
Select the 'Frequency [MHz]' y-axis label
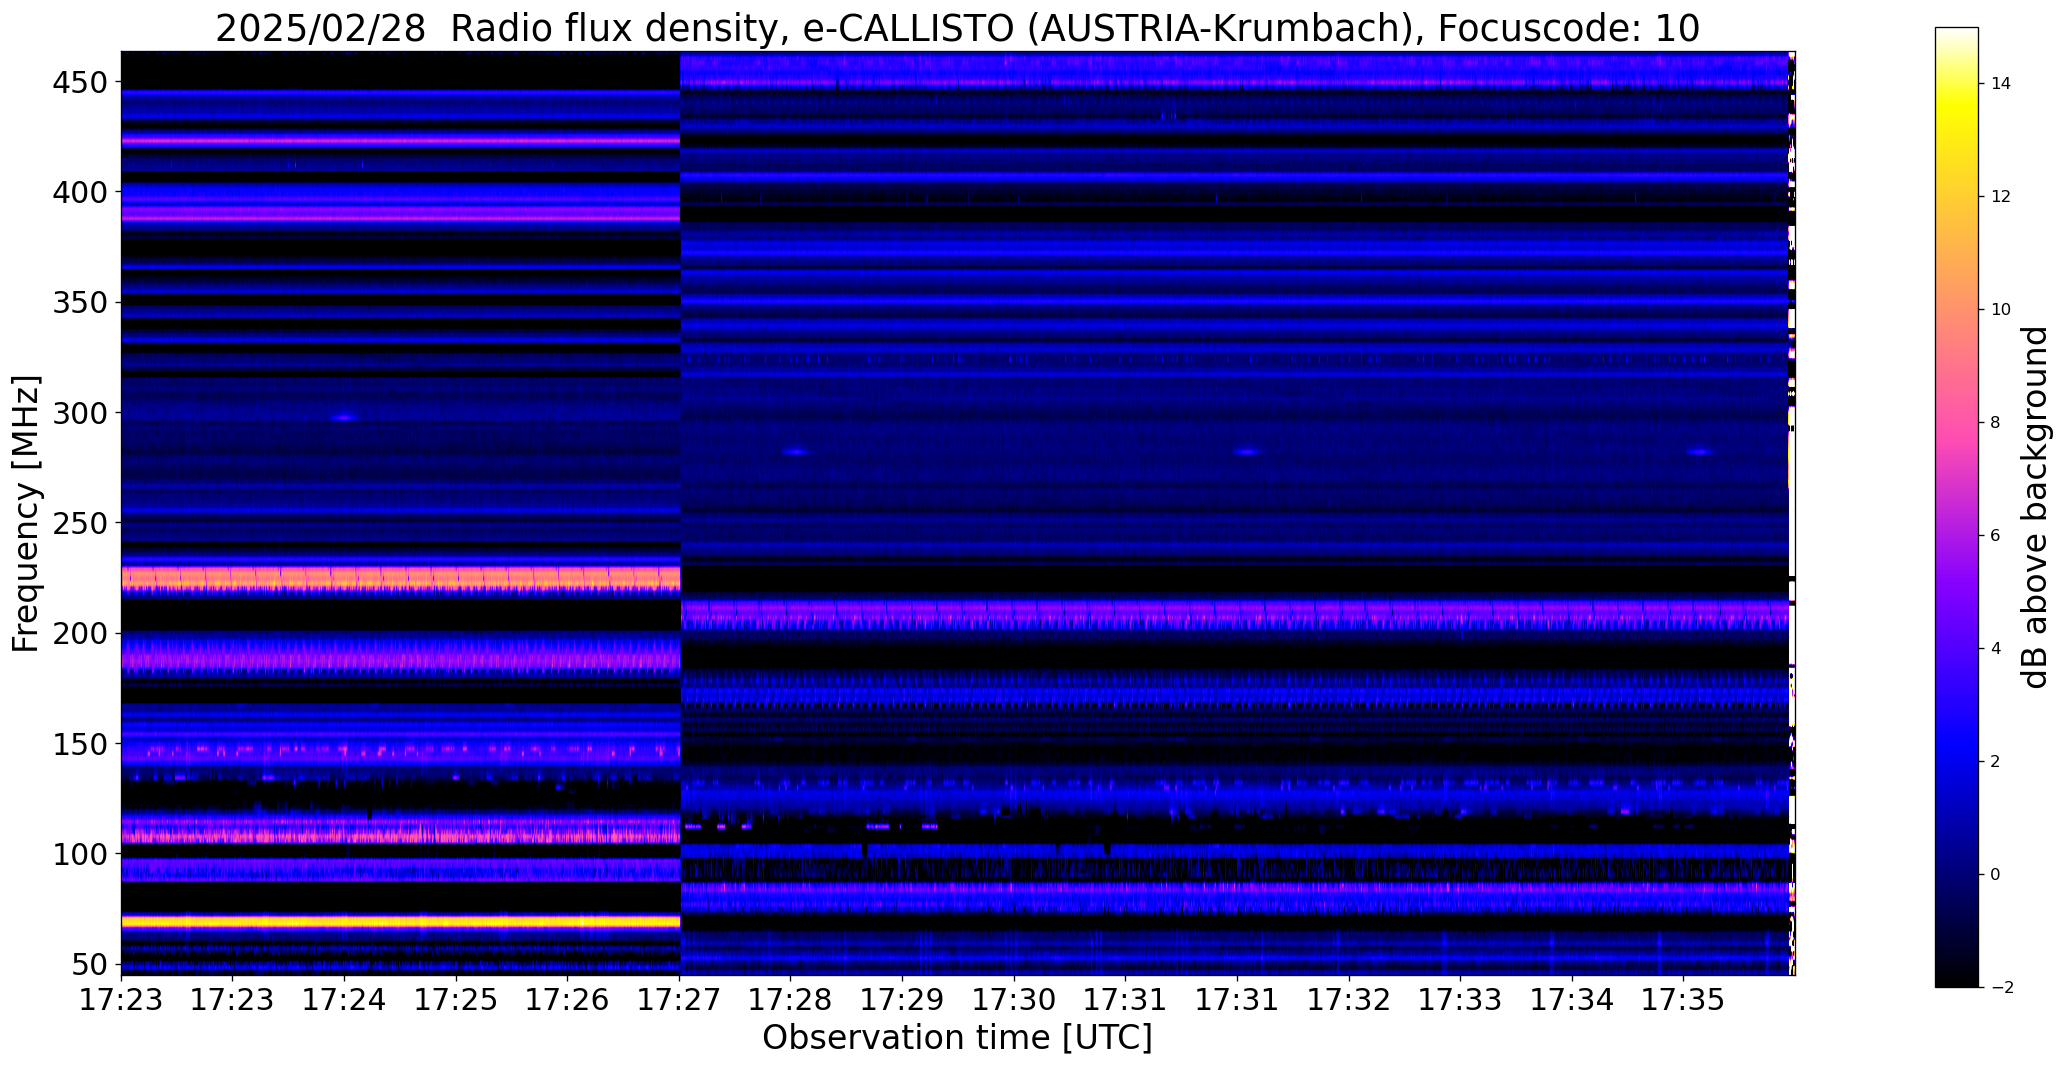(x=26, y=513)
